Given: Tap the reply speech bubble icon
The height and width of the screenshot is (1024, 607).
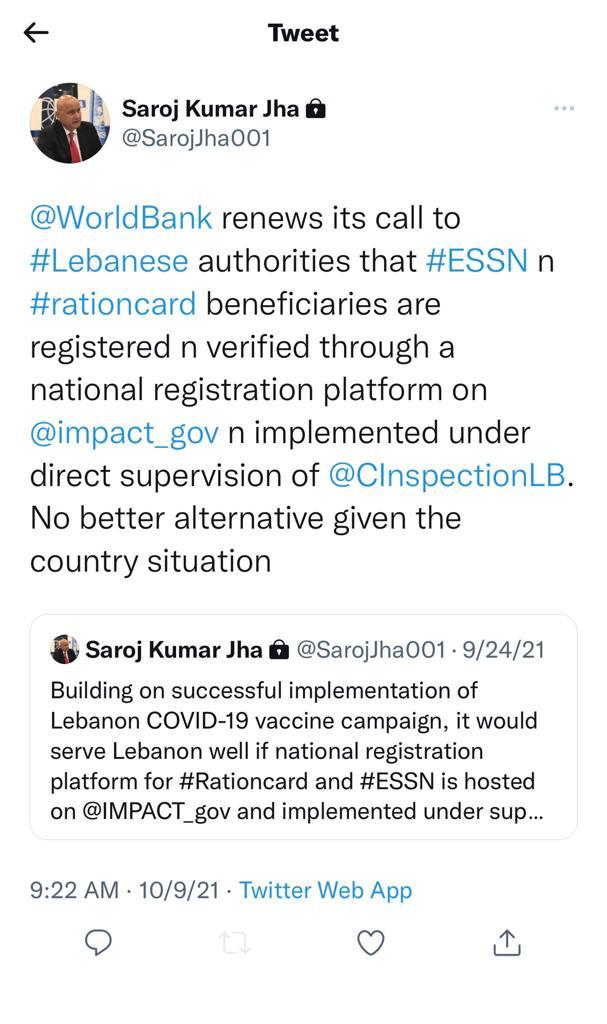Looking at the screenshot, I should pos(99,943).
